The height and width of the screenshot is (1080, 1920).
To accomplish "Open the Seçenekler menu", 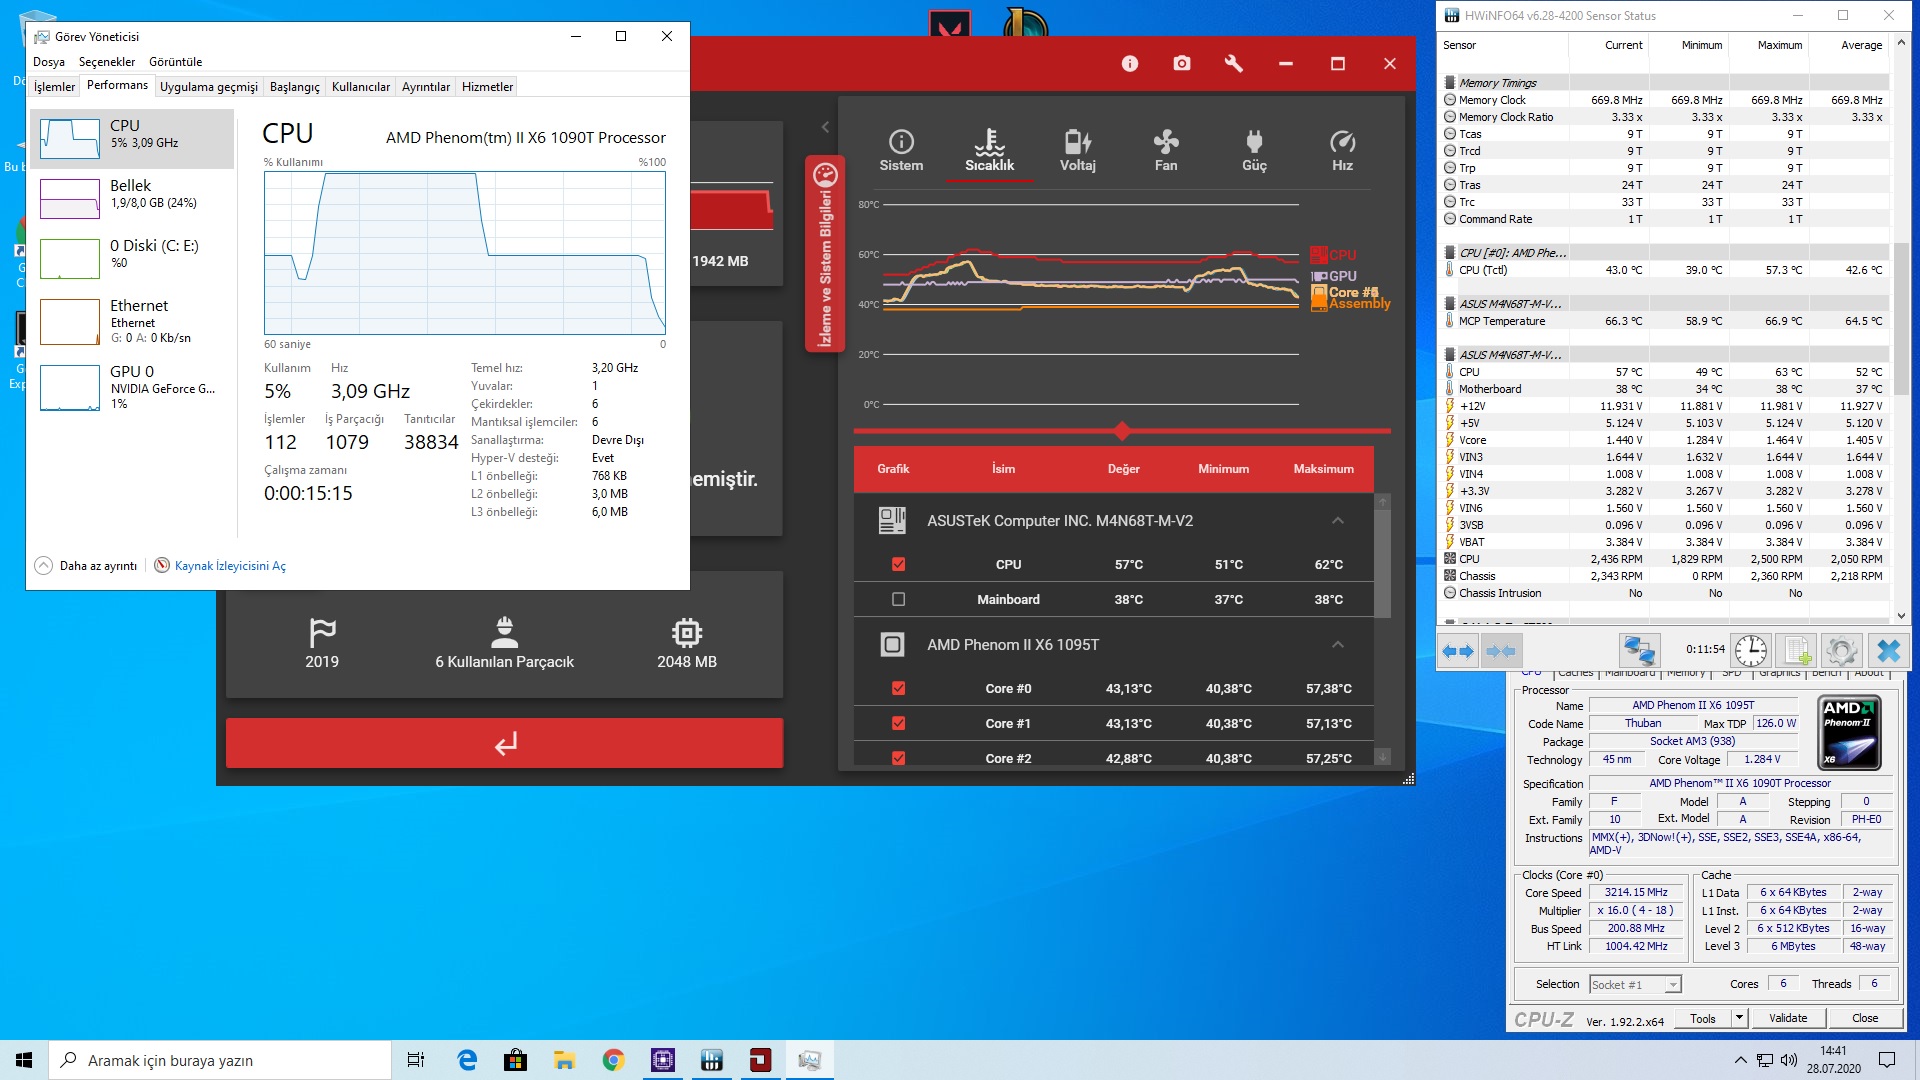I will (107, 62).
